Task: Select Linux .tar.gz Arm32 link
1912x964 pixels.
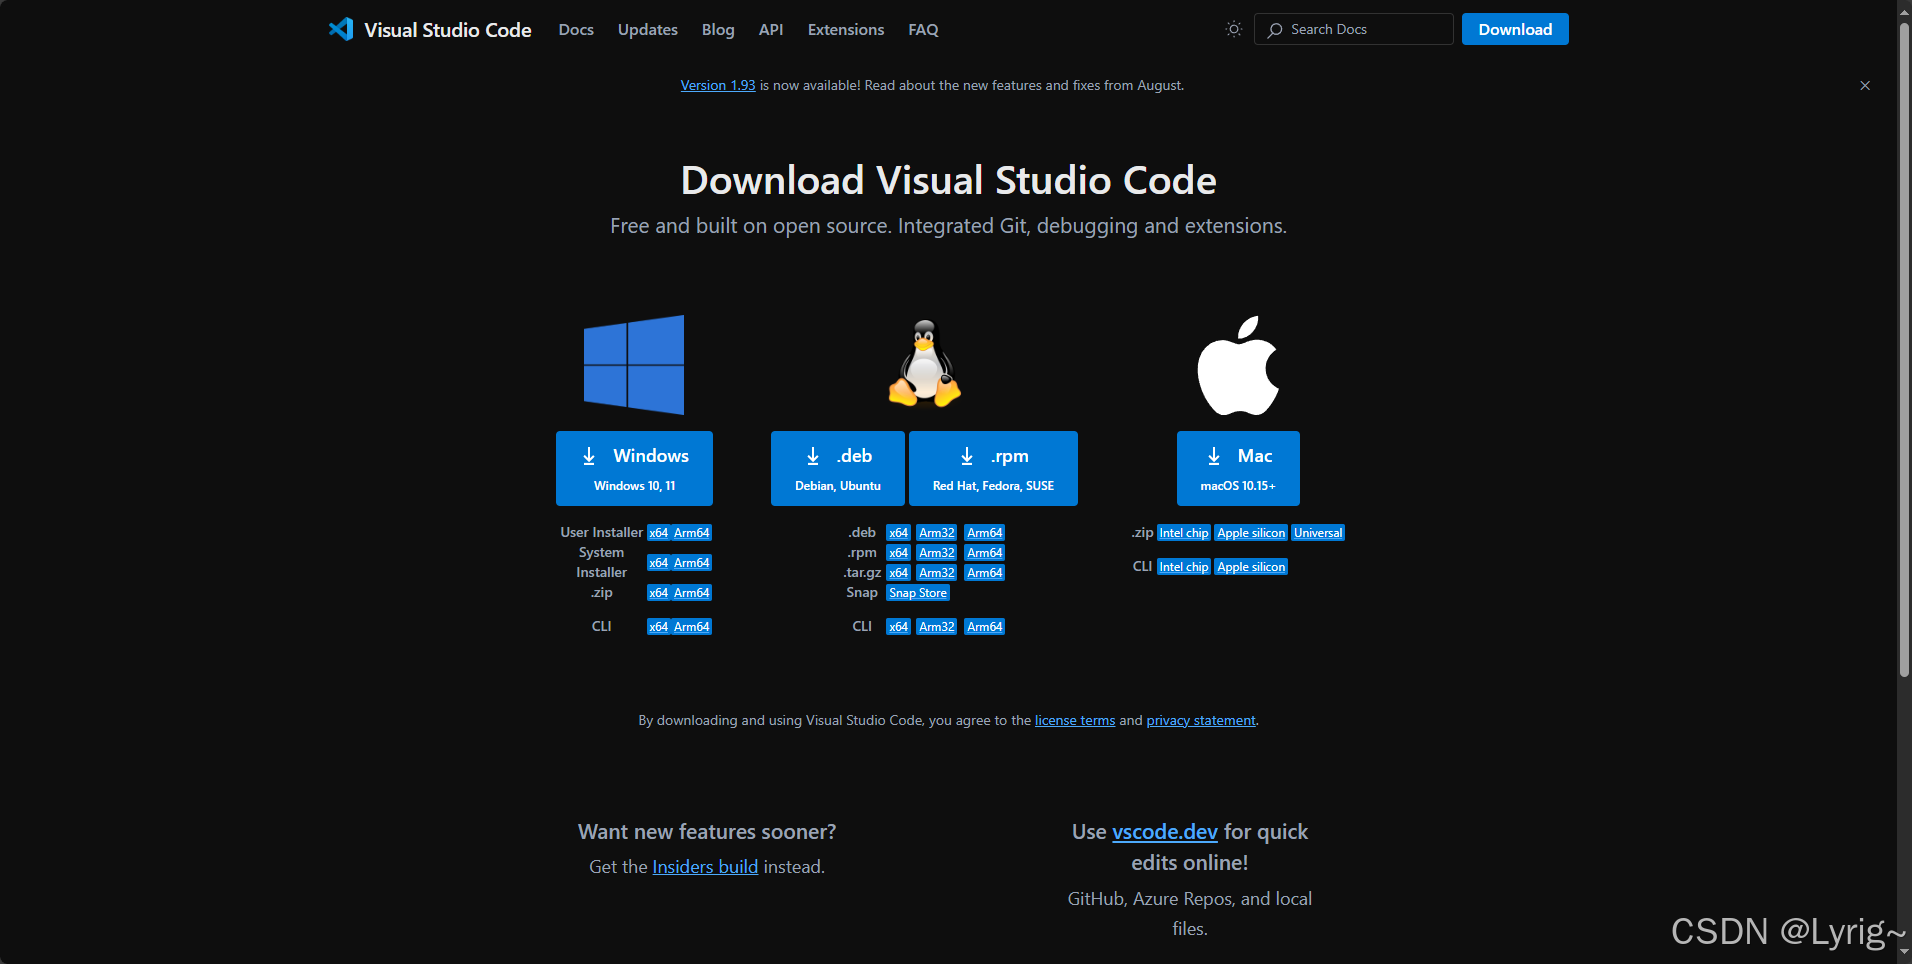Action: [x=937, y=573]
